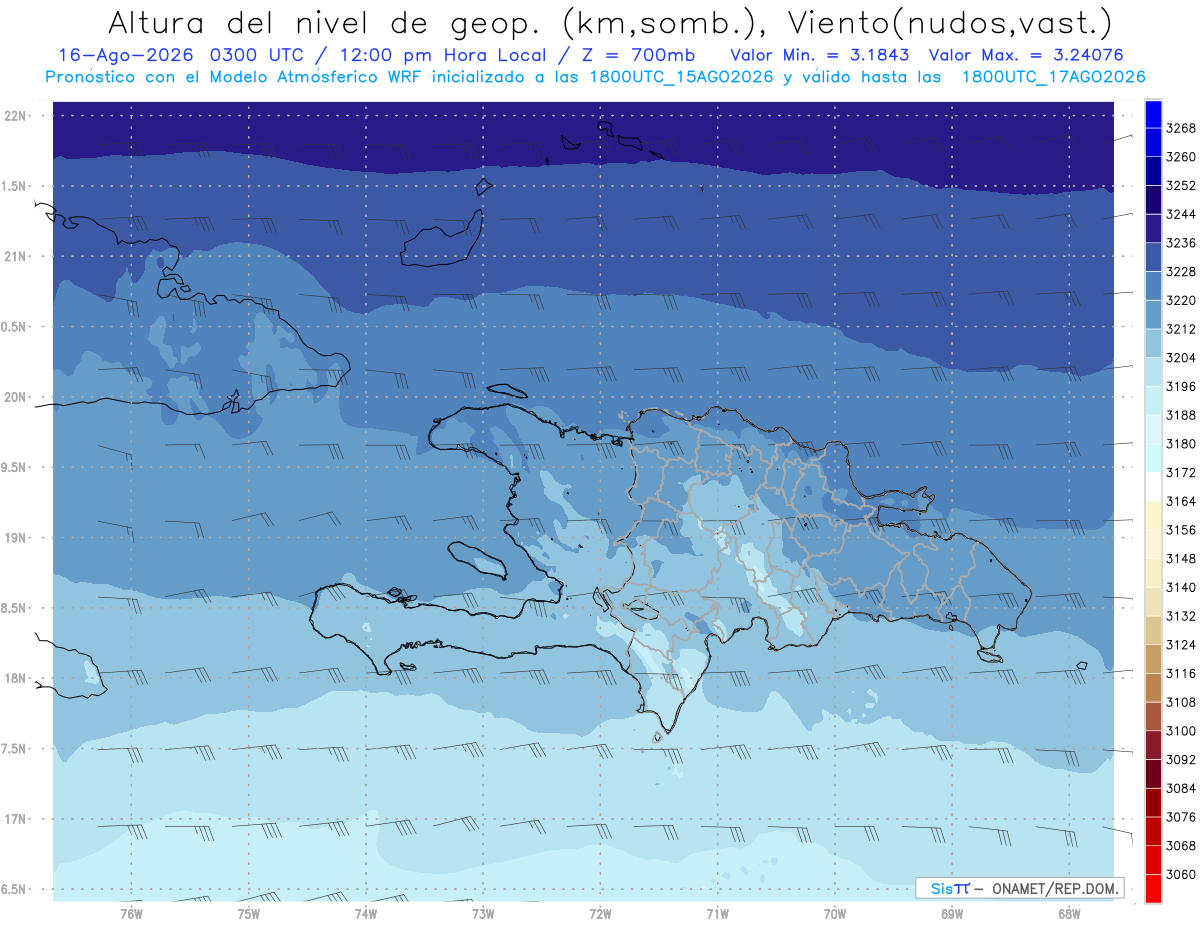Click the chart title 'Altura del nivel de geop.'
Viewport: 1200px width, 927px height.
[324, 22]
